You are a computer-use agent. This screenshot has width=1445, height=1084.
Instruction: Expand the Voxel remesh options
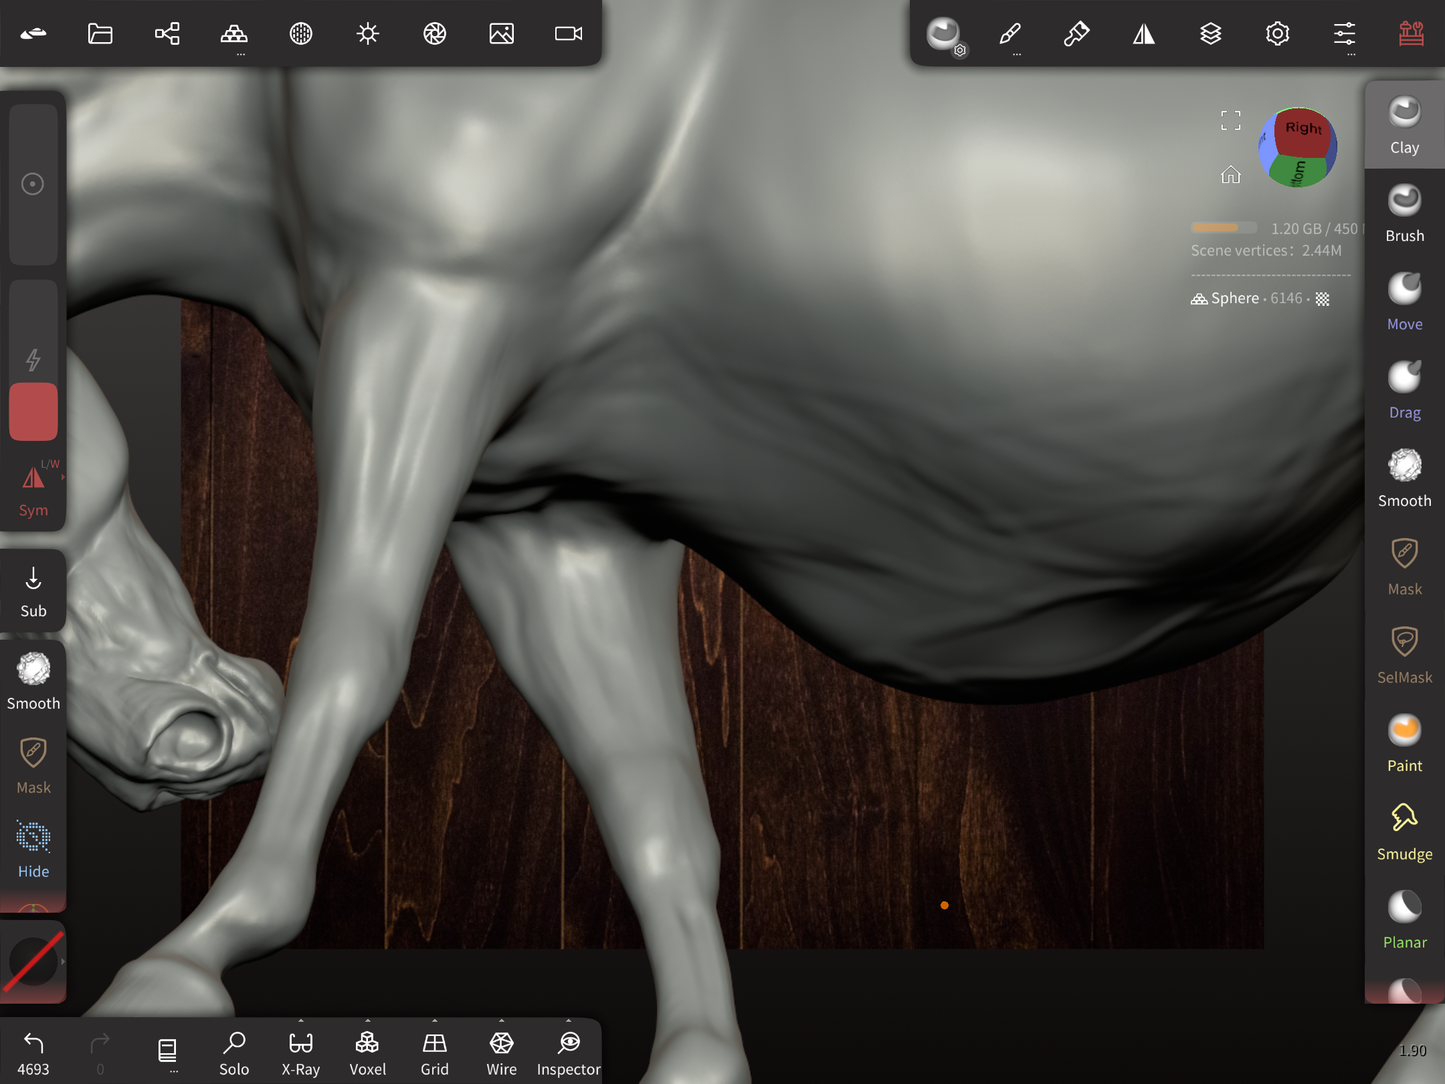(367, 1022)
